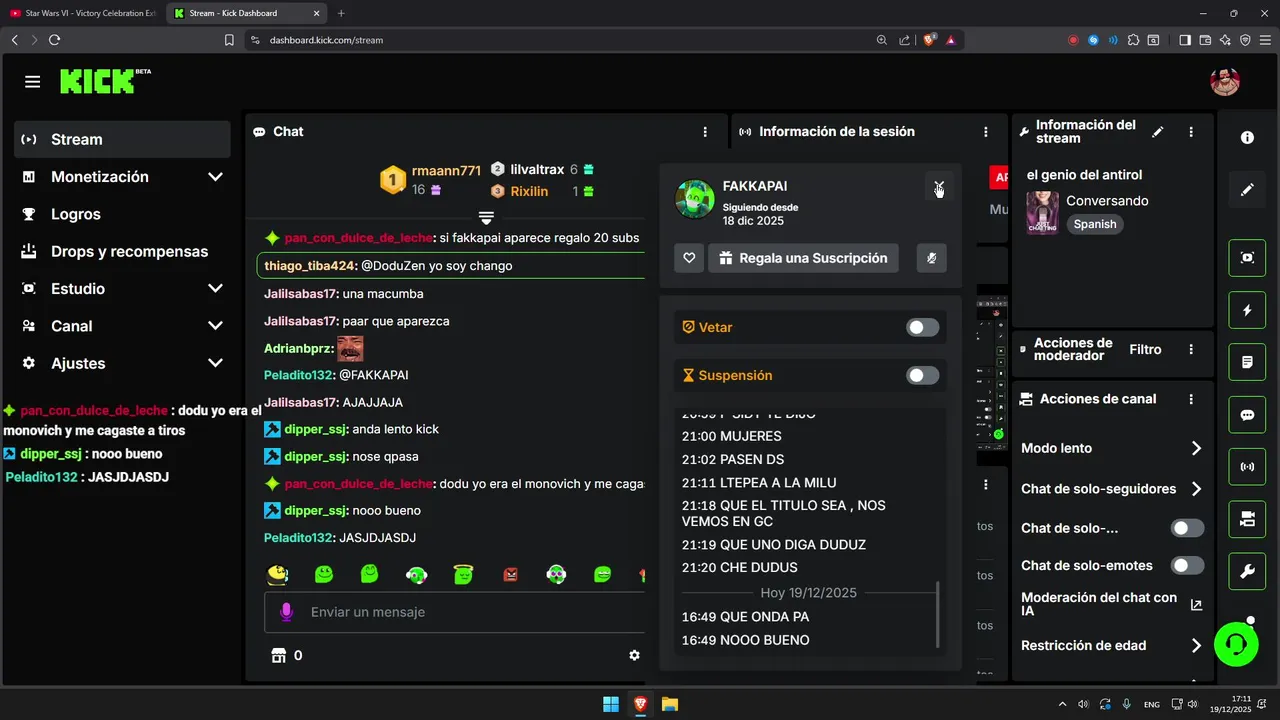
Task: Open Información de la sesión options menu
Action: tap(986, 132)
